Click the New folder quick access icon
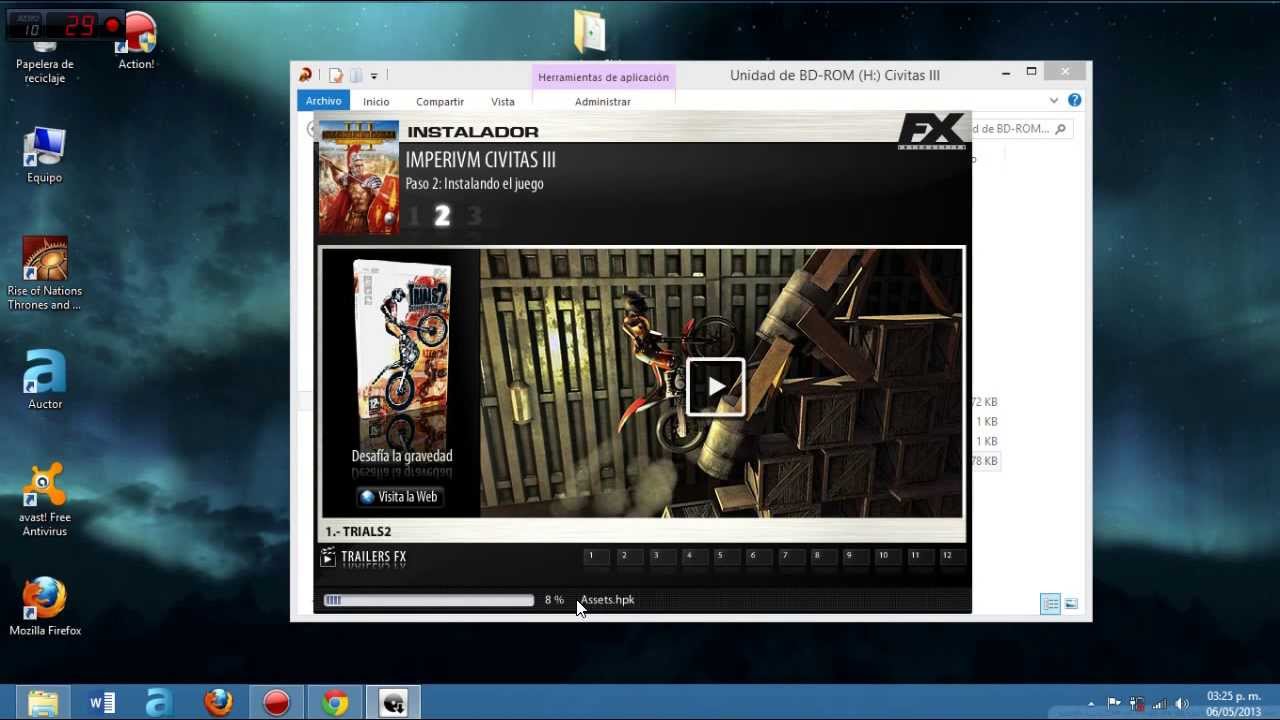1280x720 pixels. pyautogui.click(x=356, y=75)
